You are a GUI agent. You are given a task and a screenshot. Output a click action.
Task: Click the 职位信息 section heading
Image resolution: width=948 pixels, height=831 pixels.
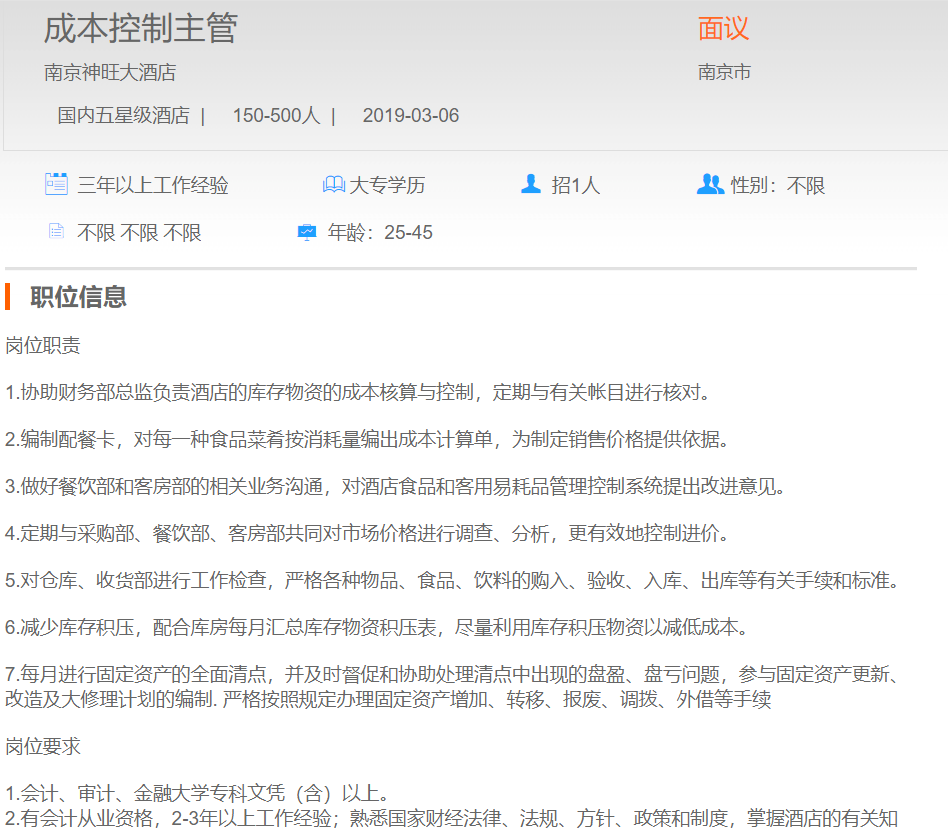pos(79,297)
